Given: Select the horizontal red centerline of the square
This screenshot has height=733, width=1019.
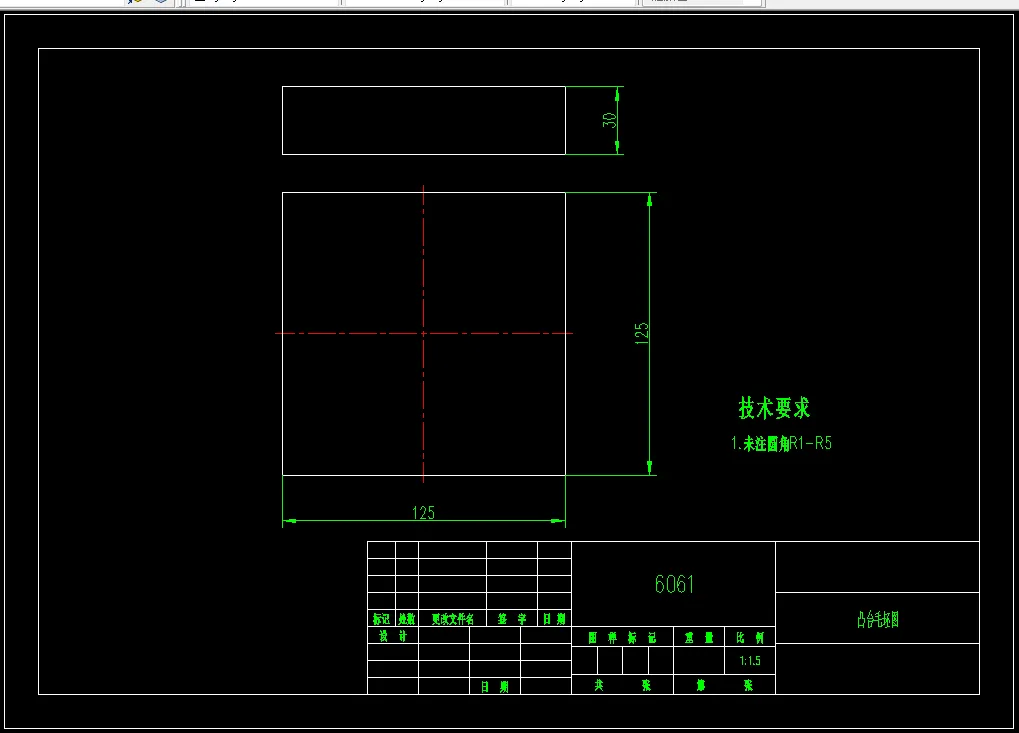Looking at the screenshot, I should [424, 333].
